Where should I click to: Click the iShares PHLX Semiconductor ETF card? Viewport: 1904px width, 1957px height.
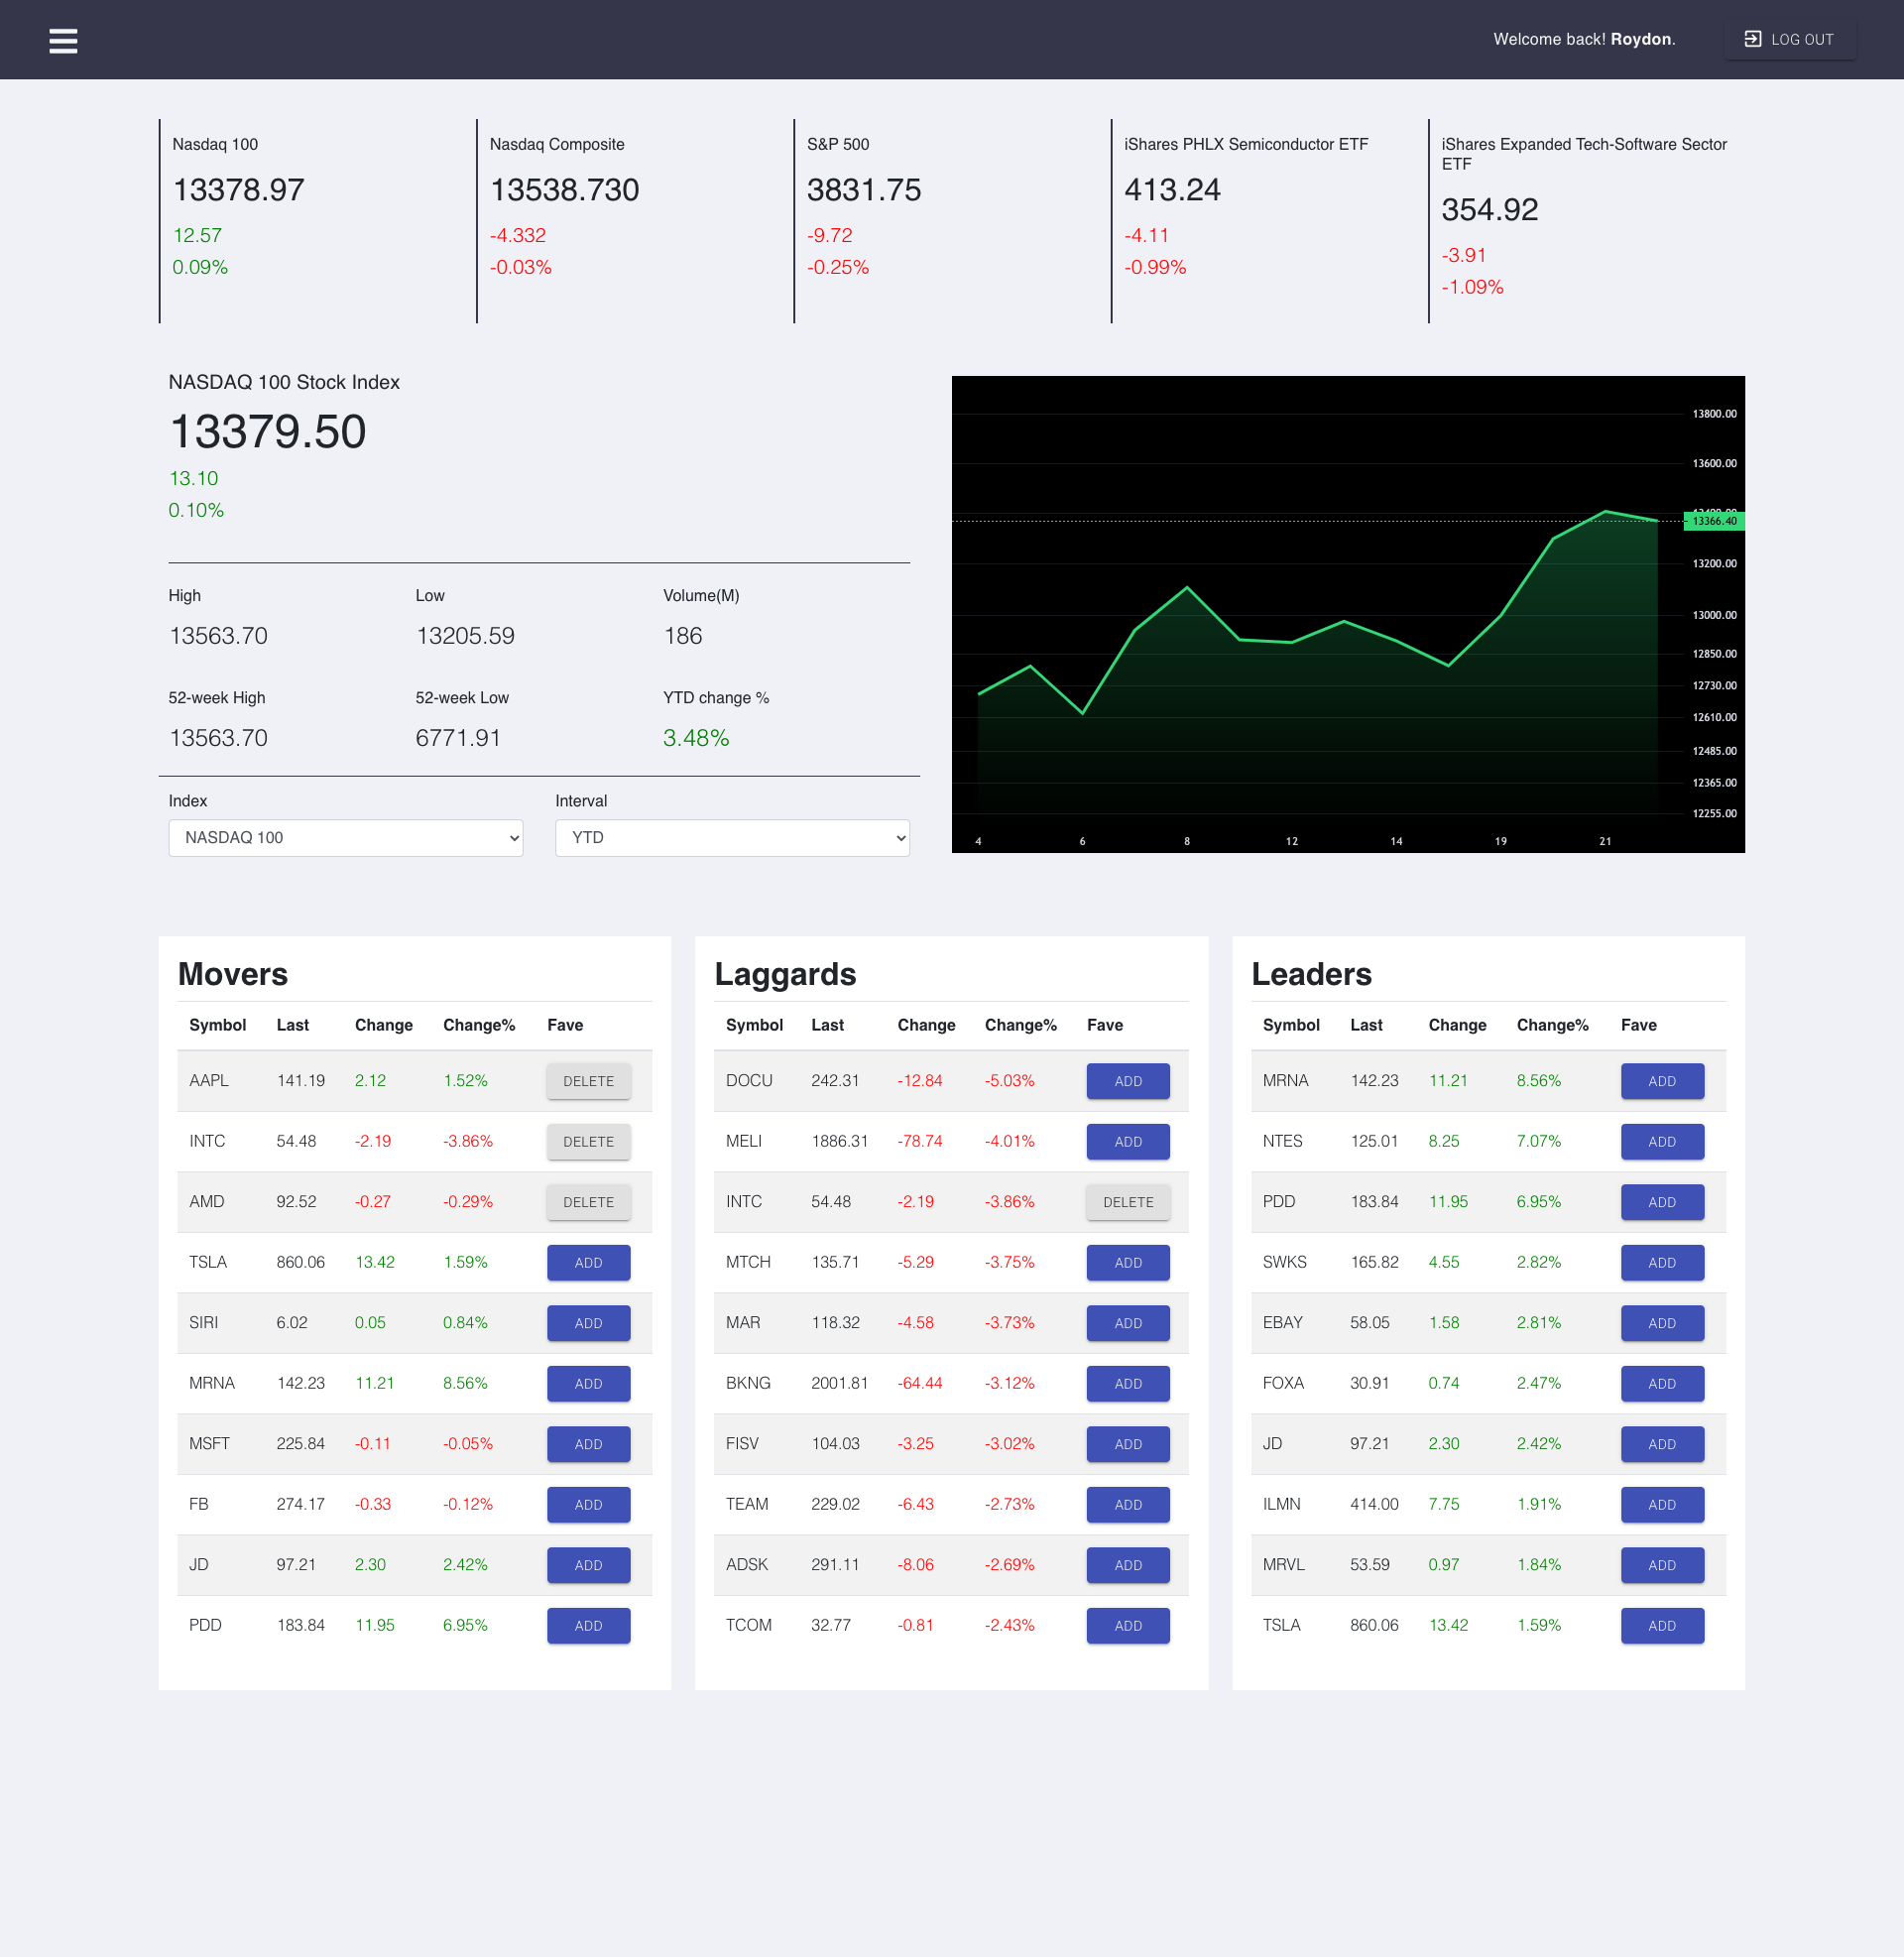[1268, 220]
